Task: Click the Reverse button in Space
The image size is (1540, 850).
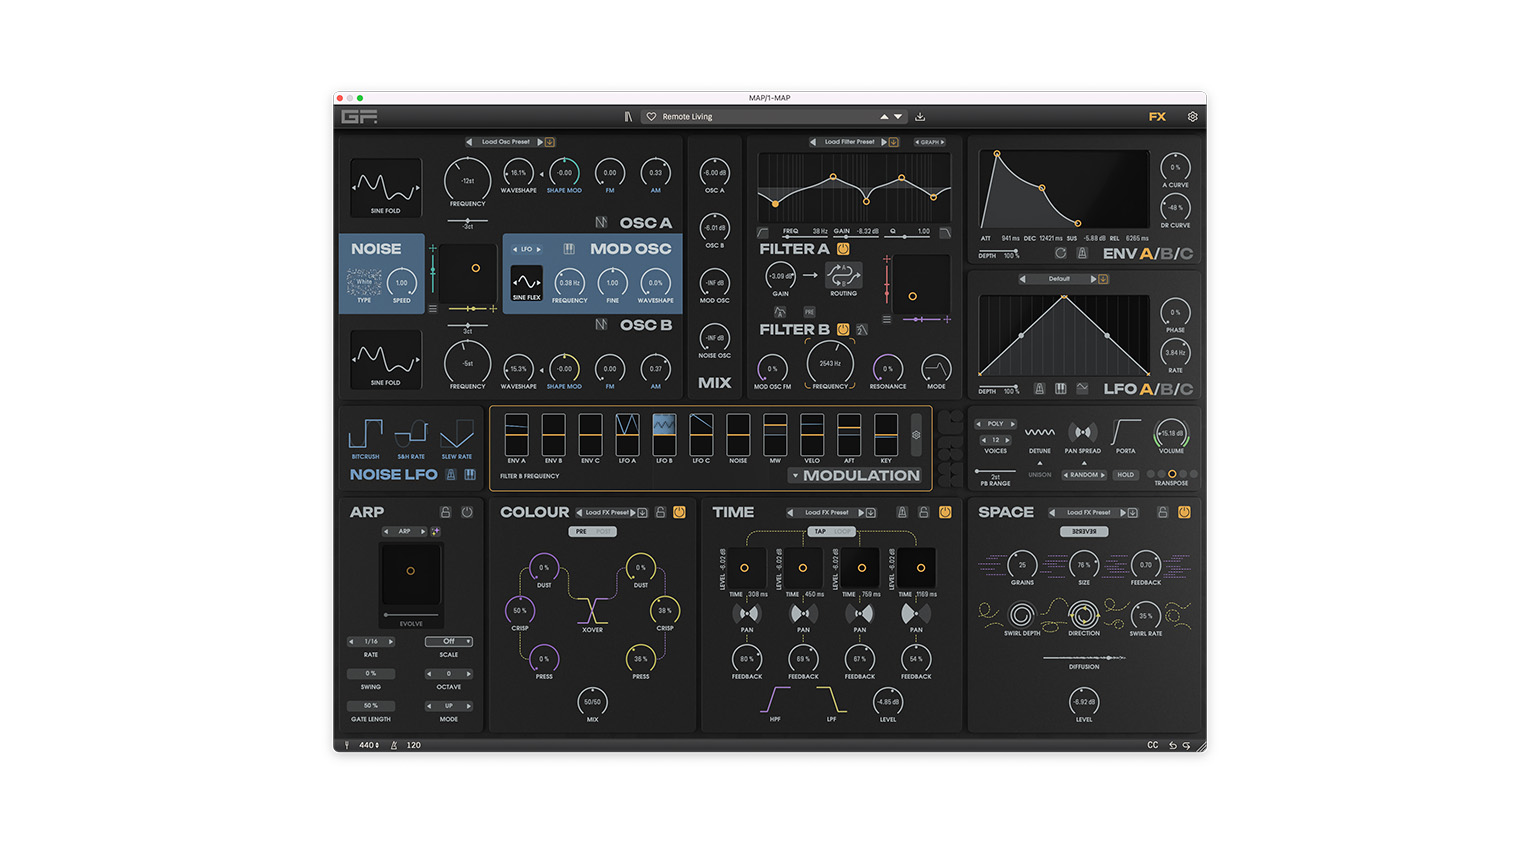Action: pos(1084,532)
